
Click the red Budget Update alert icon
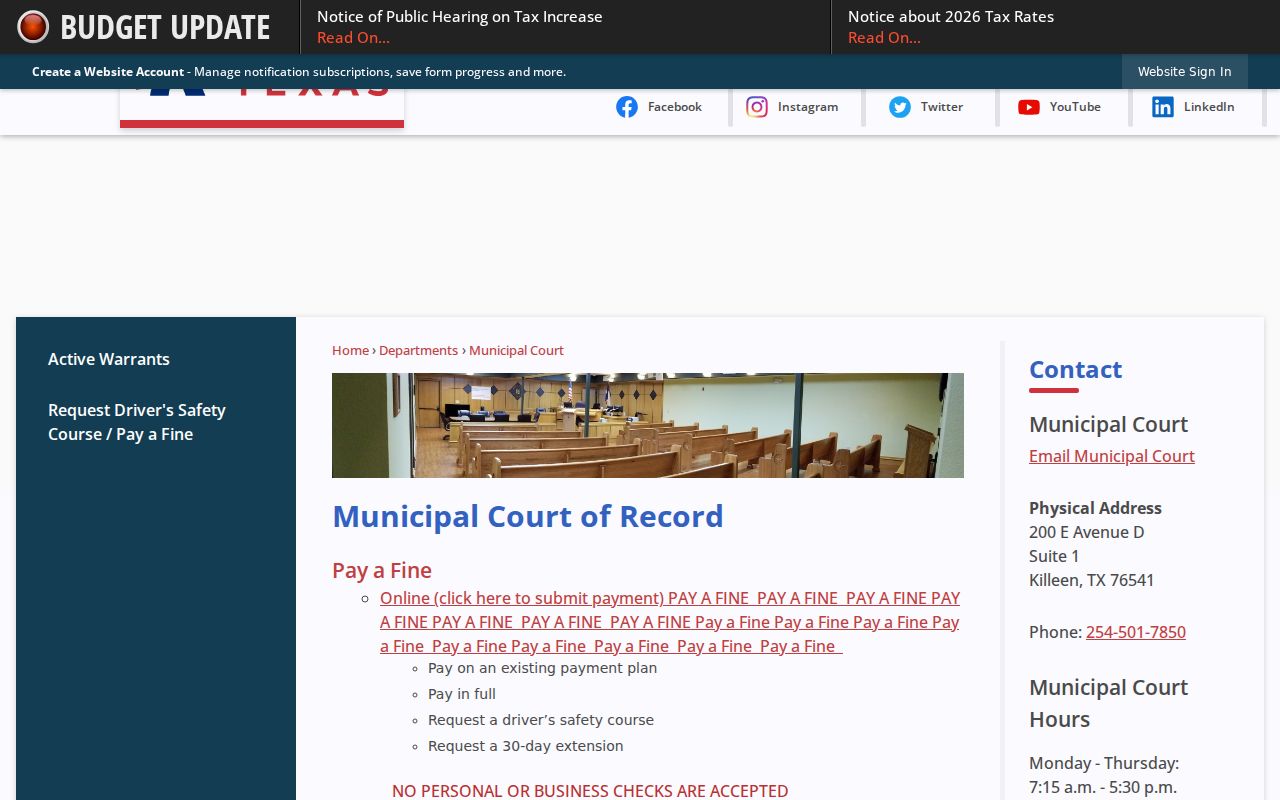click(33, 27)
